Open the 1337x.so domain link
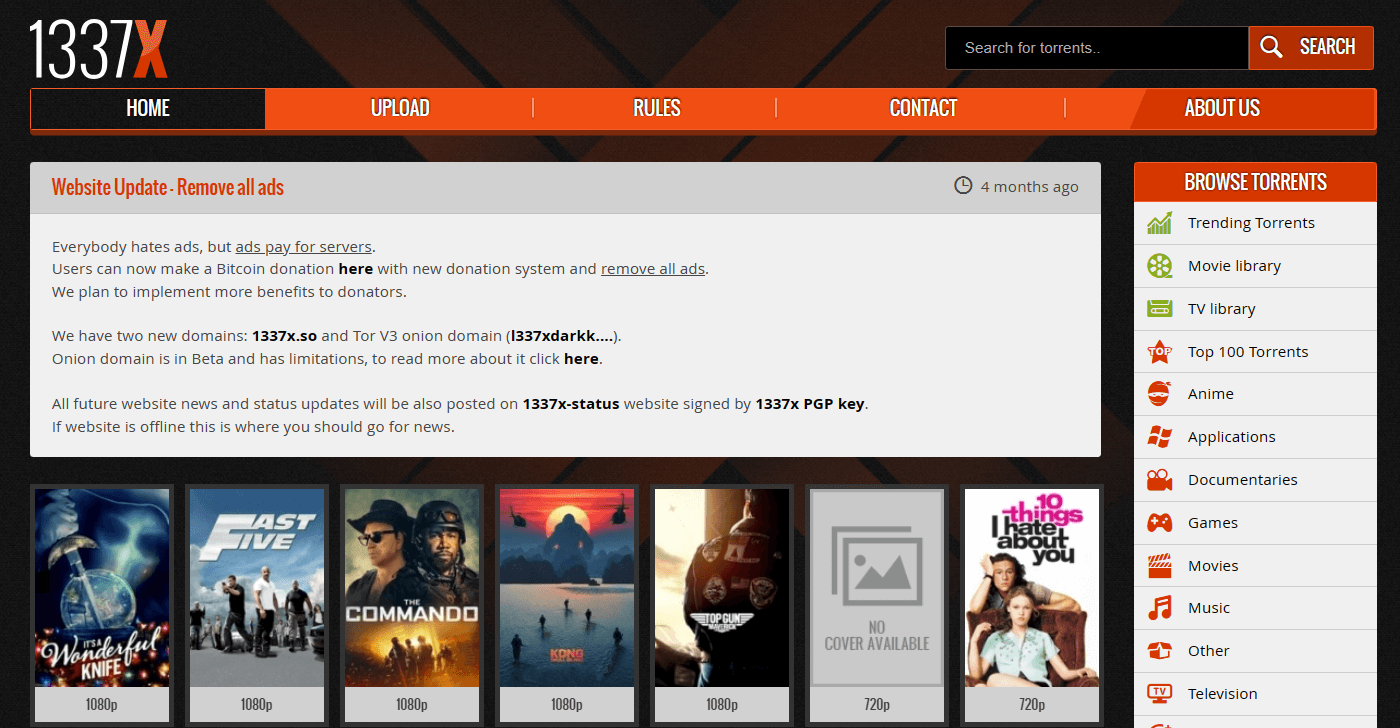Image resolution: width=1400 pixels, height=728 pixels. pos(284,336)
